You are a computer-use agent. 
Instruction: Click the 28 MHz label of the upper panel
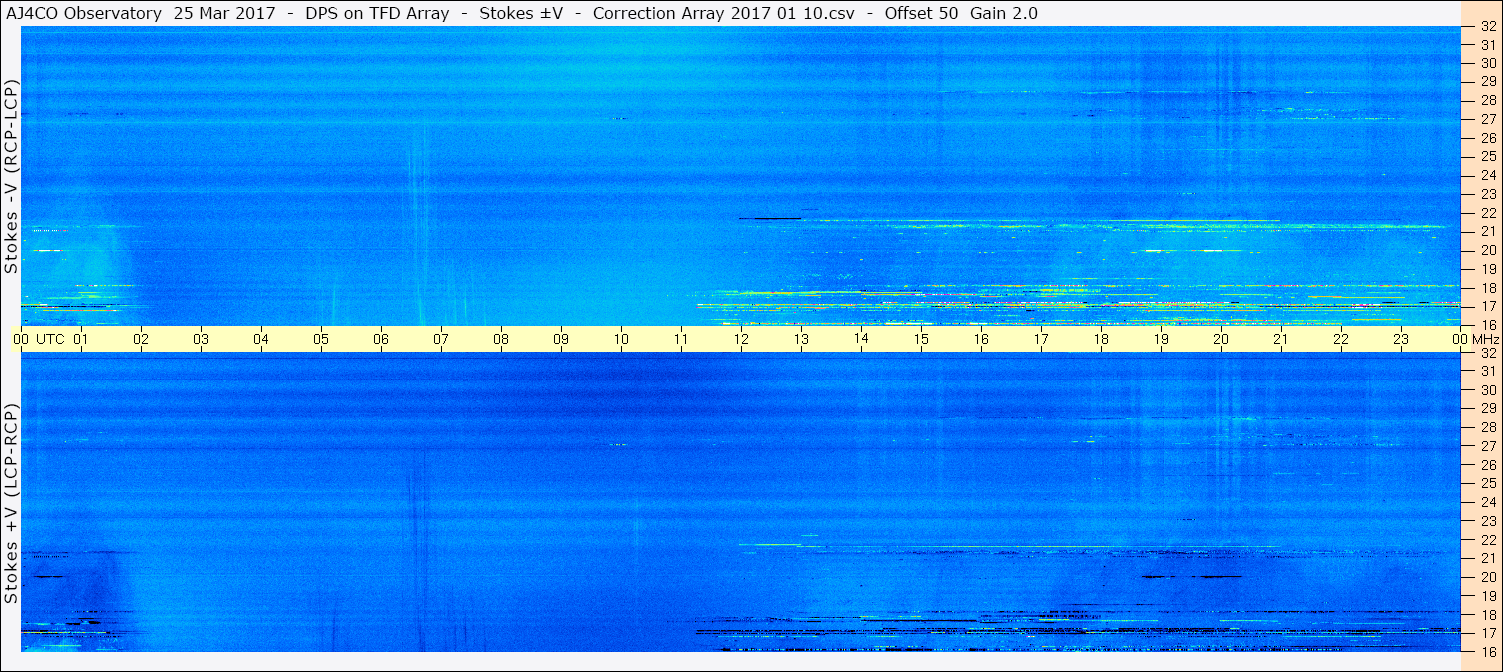click(1488, 100)
